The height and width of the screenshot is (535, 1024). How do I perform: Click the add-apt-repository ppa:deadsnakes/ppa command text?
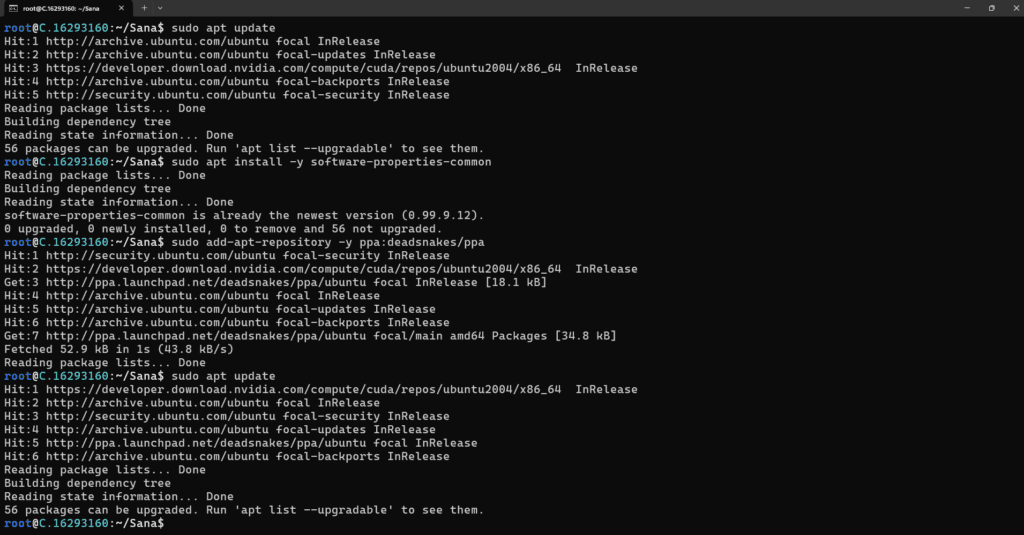click(328, 242)
